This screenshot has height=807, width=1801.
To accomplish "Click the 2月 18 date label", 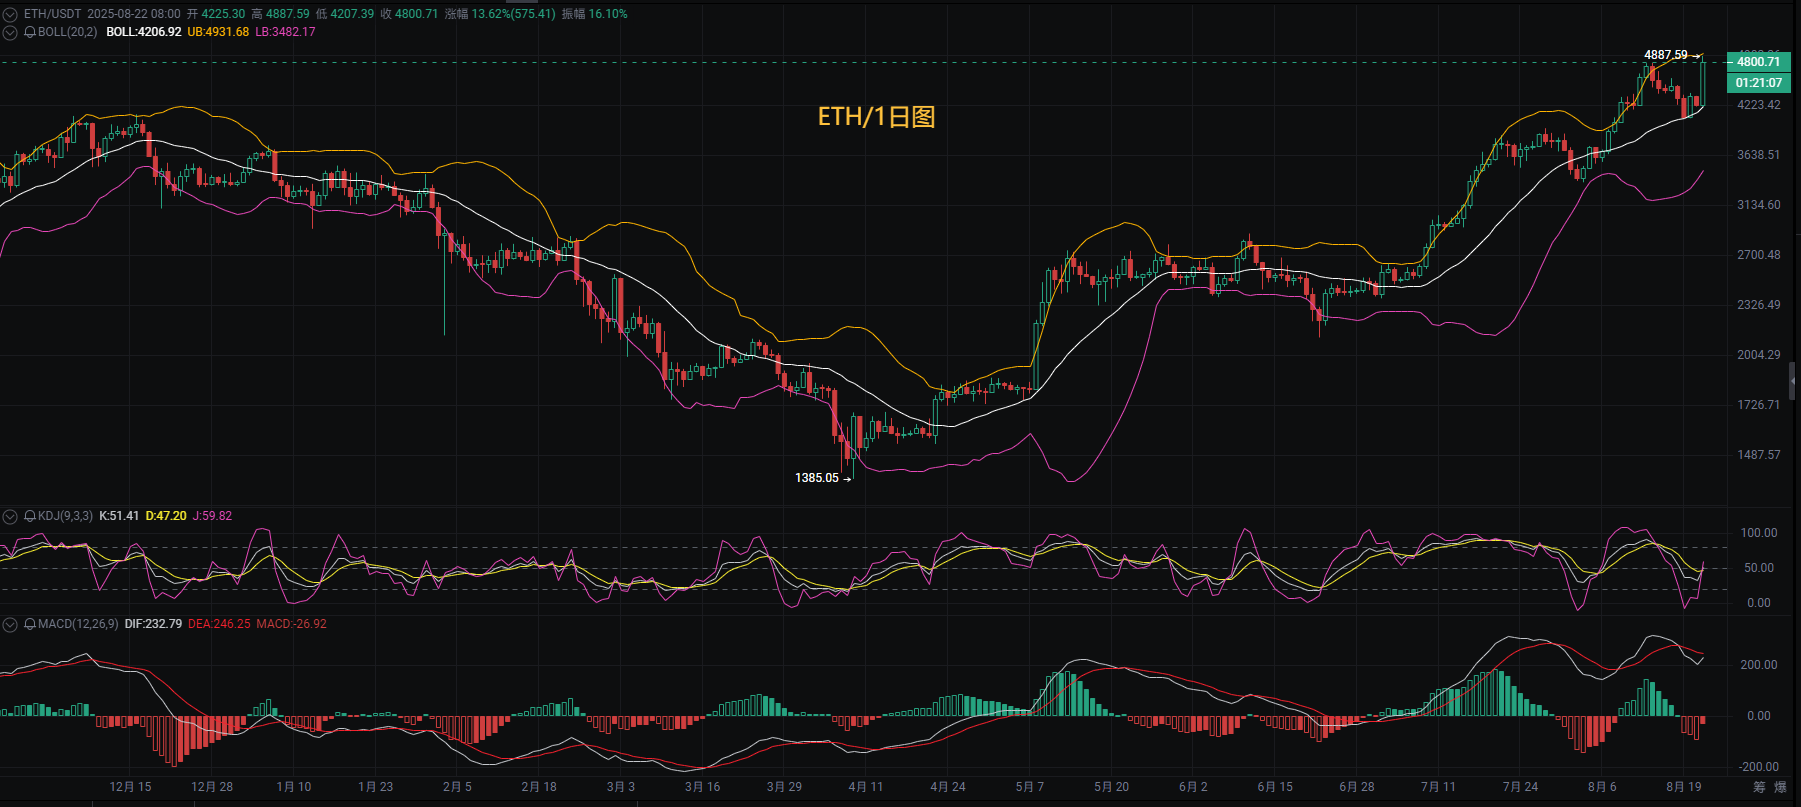I will click(539, 787).
